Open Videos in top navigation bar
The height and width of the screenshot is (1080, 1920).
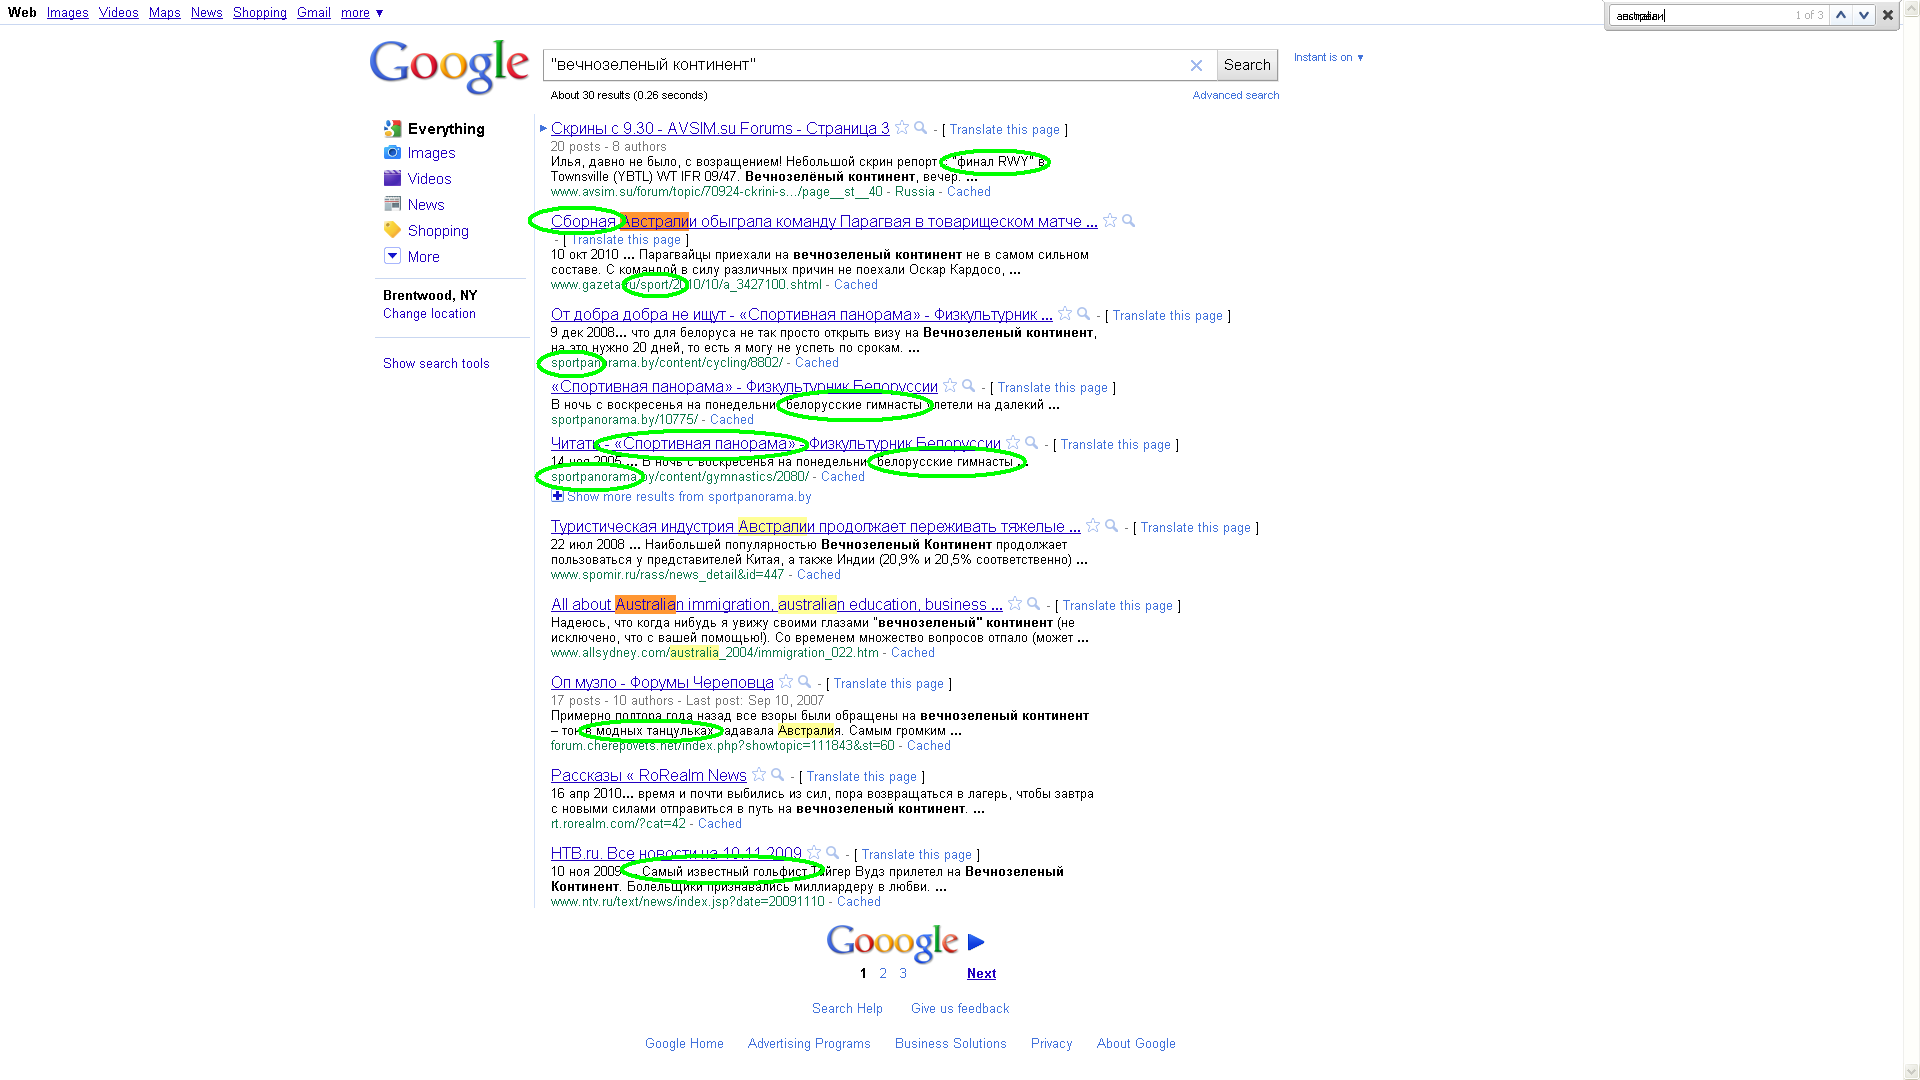[x=118, y=13]
